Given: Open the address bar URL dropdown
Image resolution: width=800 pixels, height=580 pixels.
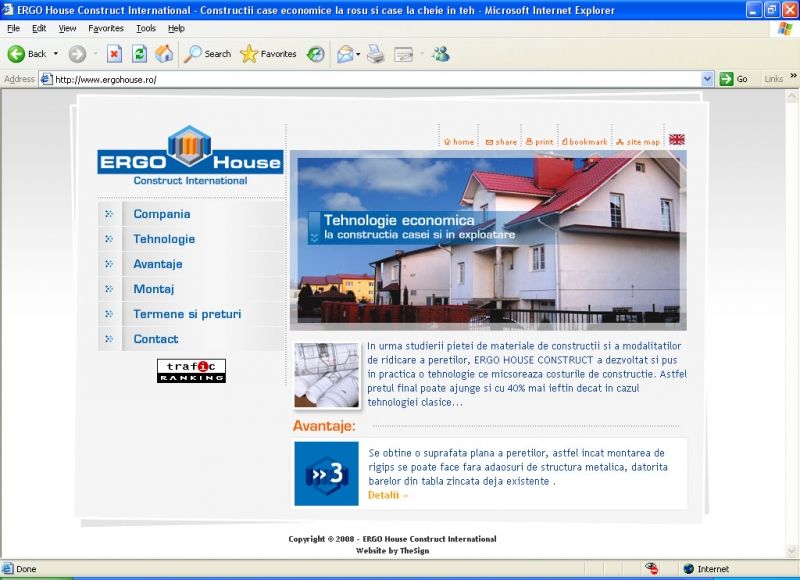Looking at the screenshot, I should (x=707, y=79).
